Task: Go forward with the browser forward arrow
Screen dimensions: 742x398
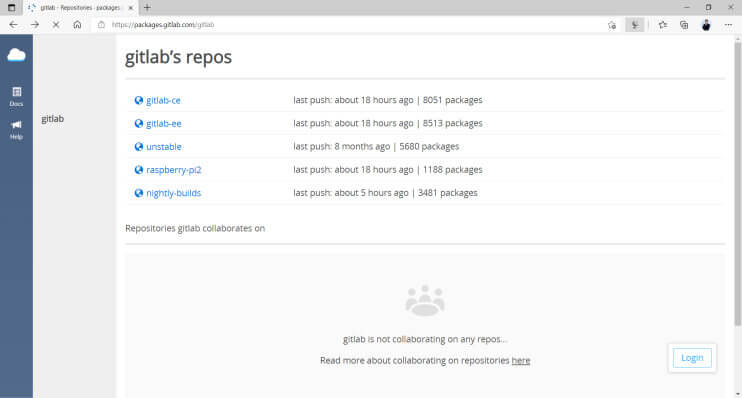Action: [35, 25]
